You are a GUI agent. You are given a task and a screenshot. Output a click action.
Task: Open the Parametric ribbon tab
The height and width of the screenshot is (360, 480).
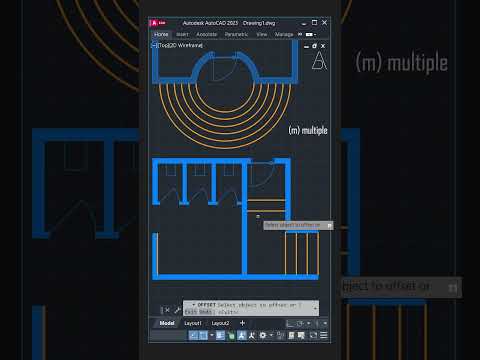tap(236, 34)
